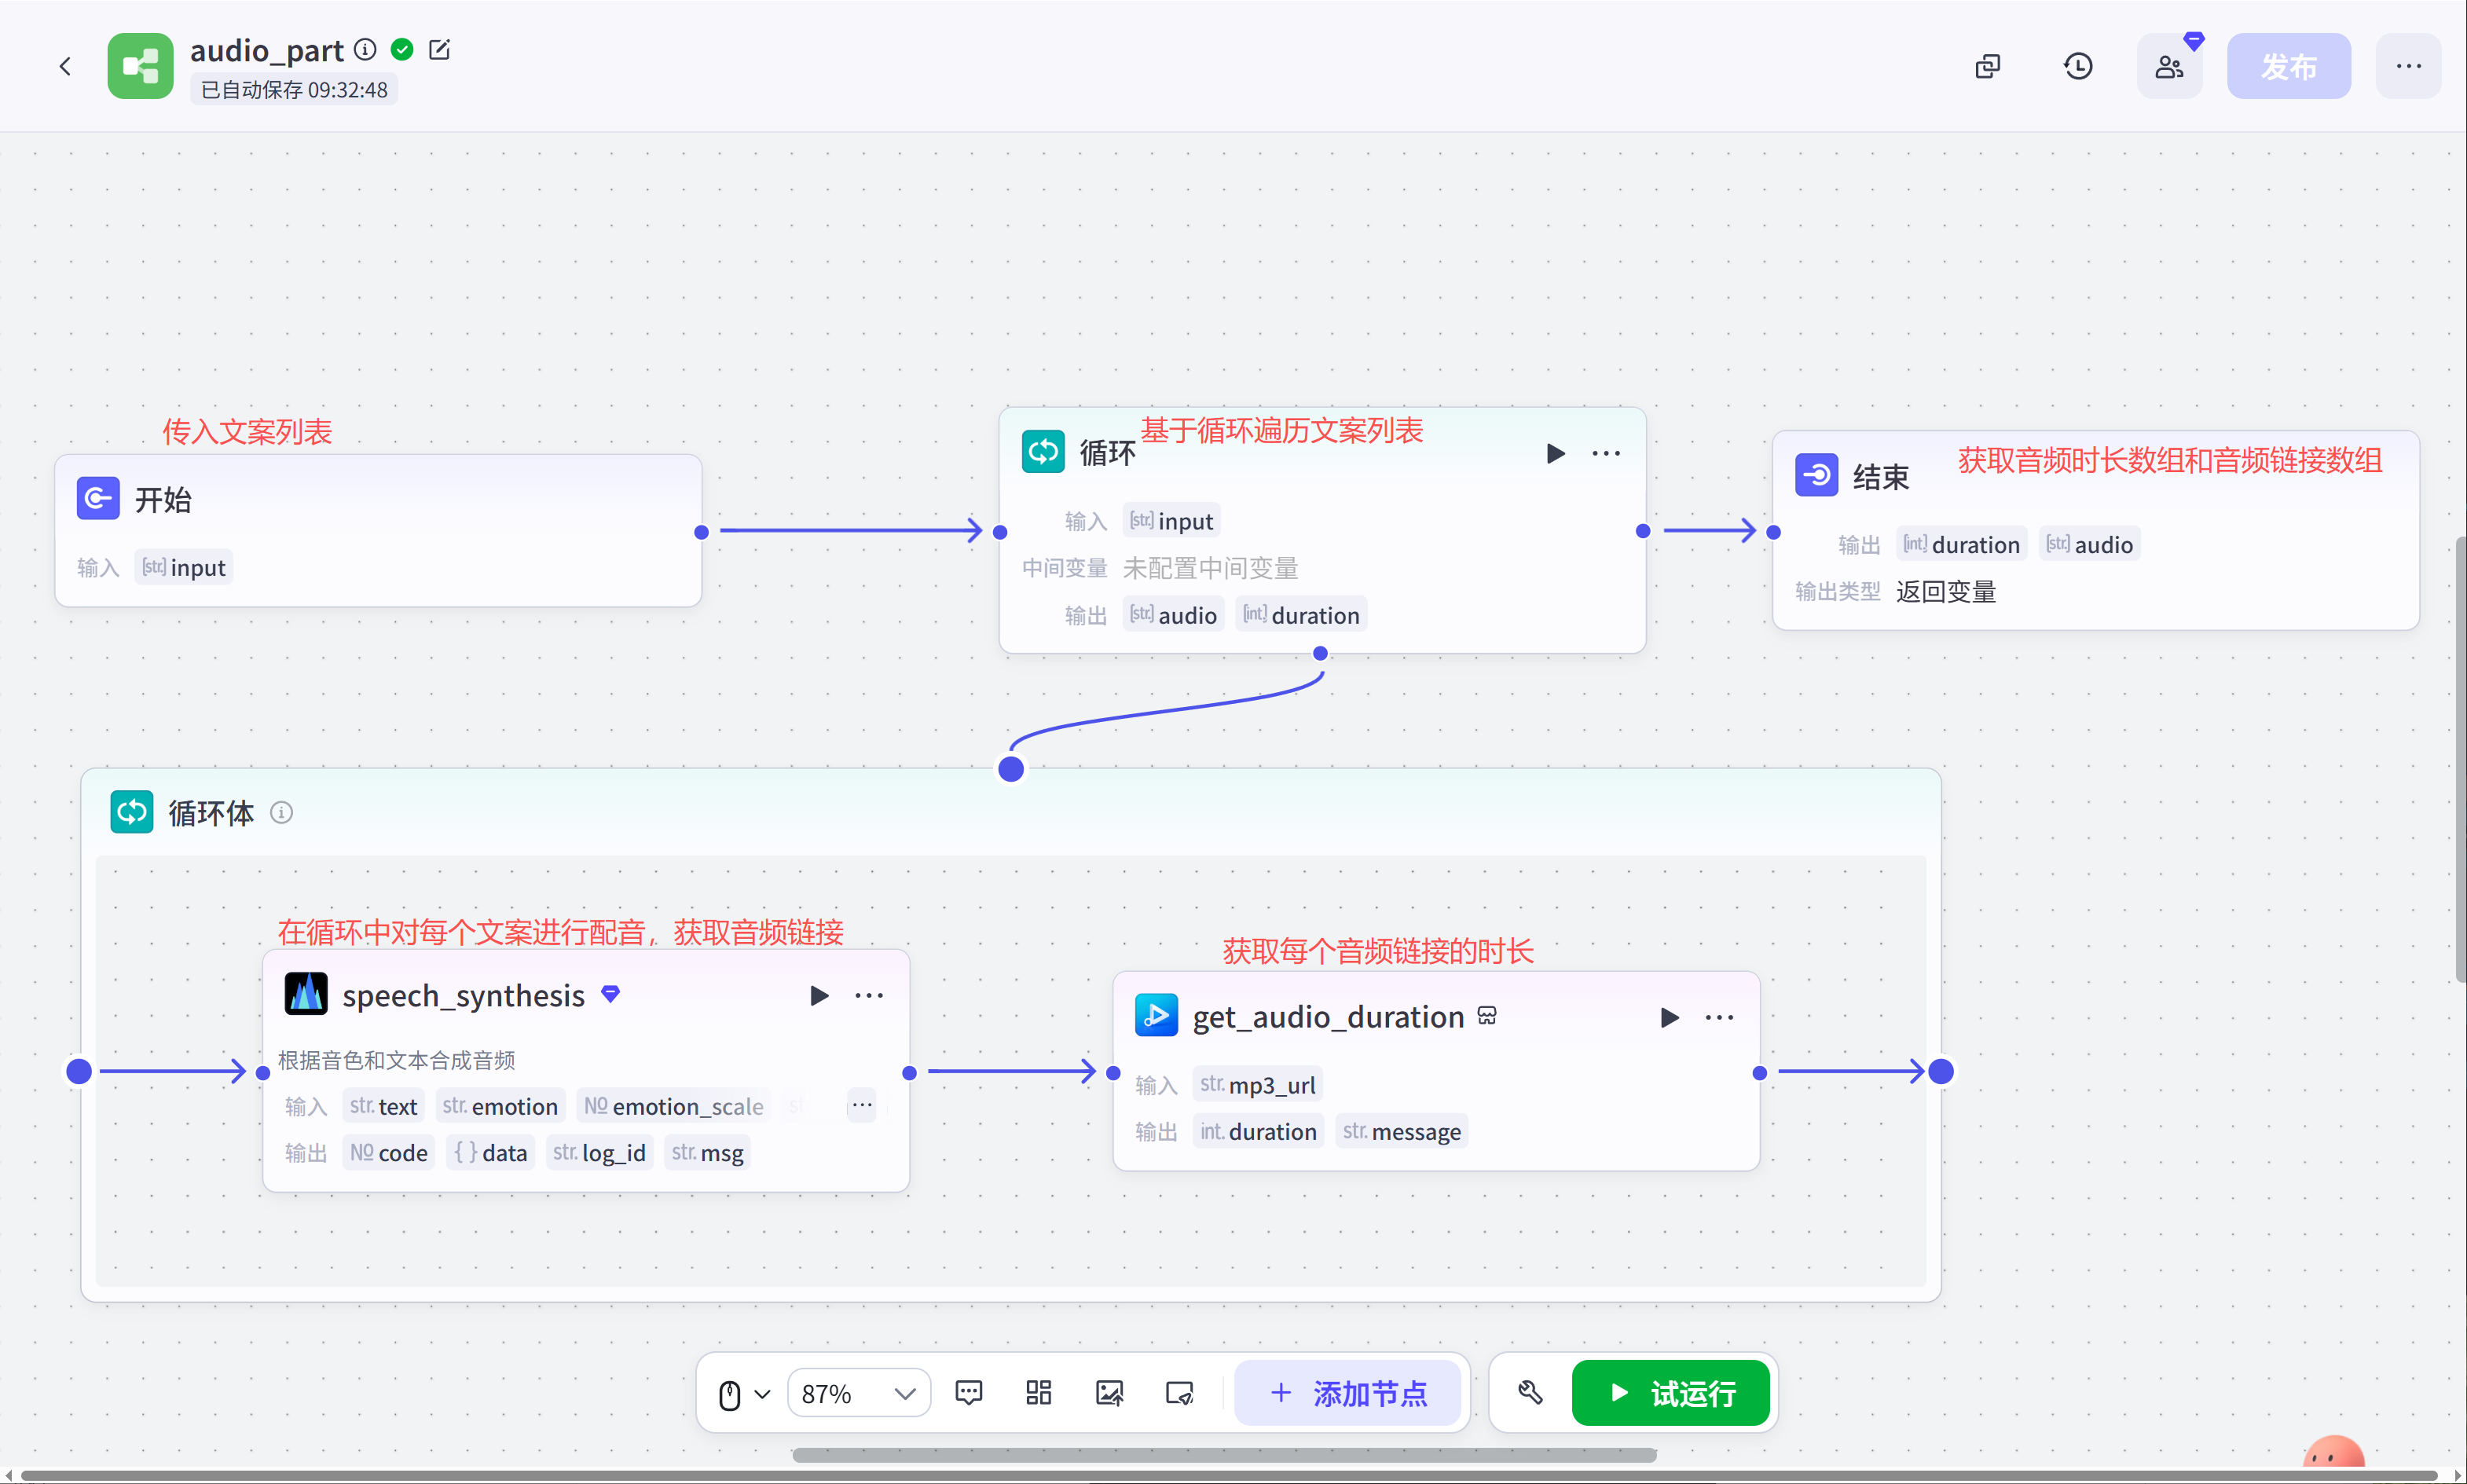Screen dimensions: 2467x1484
Task: Click the edit icon next to audio_part
Action: [439, 50]
